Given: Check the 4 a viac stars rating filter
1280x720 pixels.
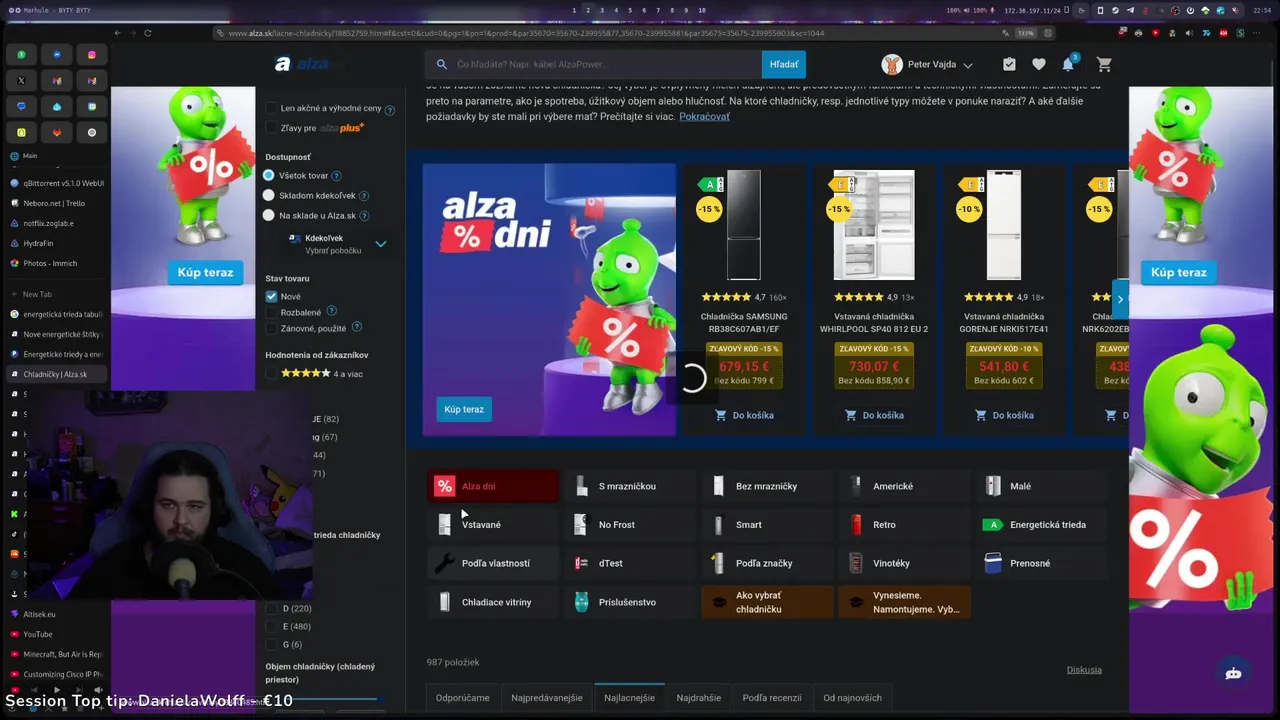Looking at the screenshot, I should [271, 374].
